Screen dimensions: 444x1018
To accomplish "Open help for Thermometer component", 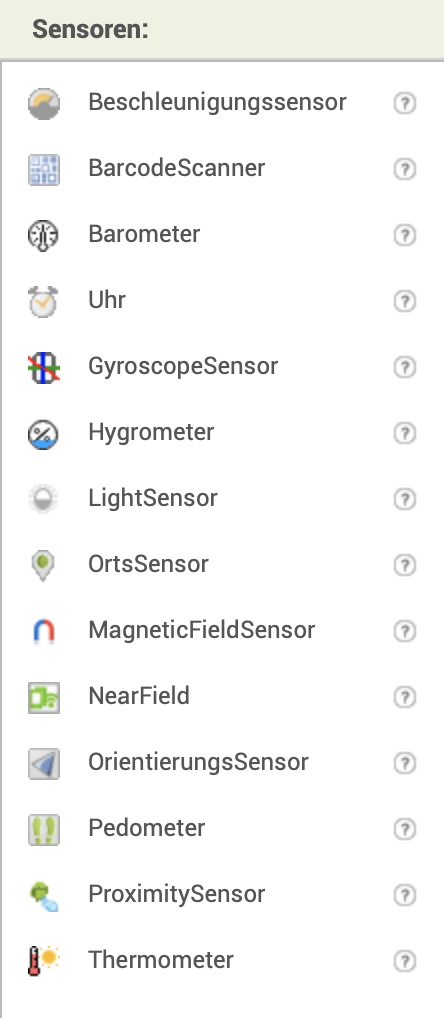I will pos(405,961).
